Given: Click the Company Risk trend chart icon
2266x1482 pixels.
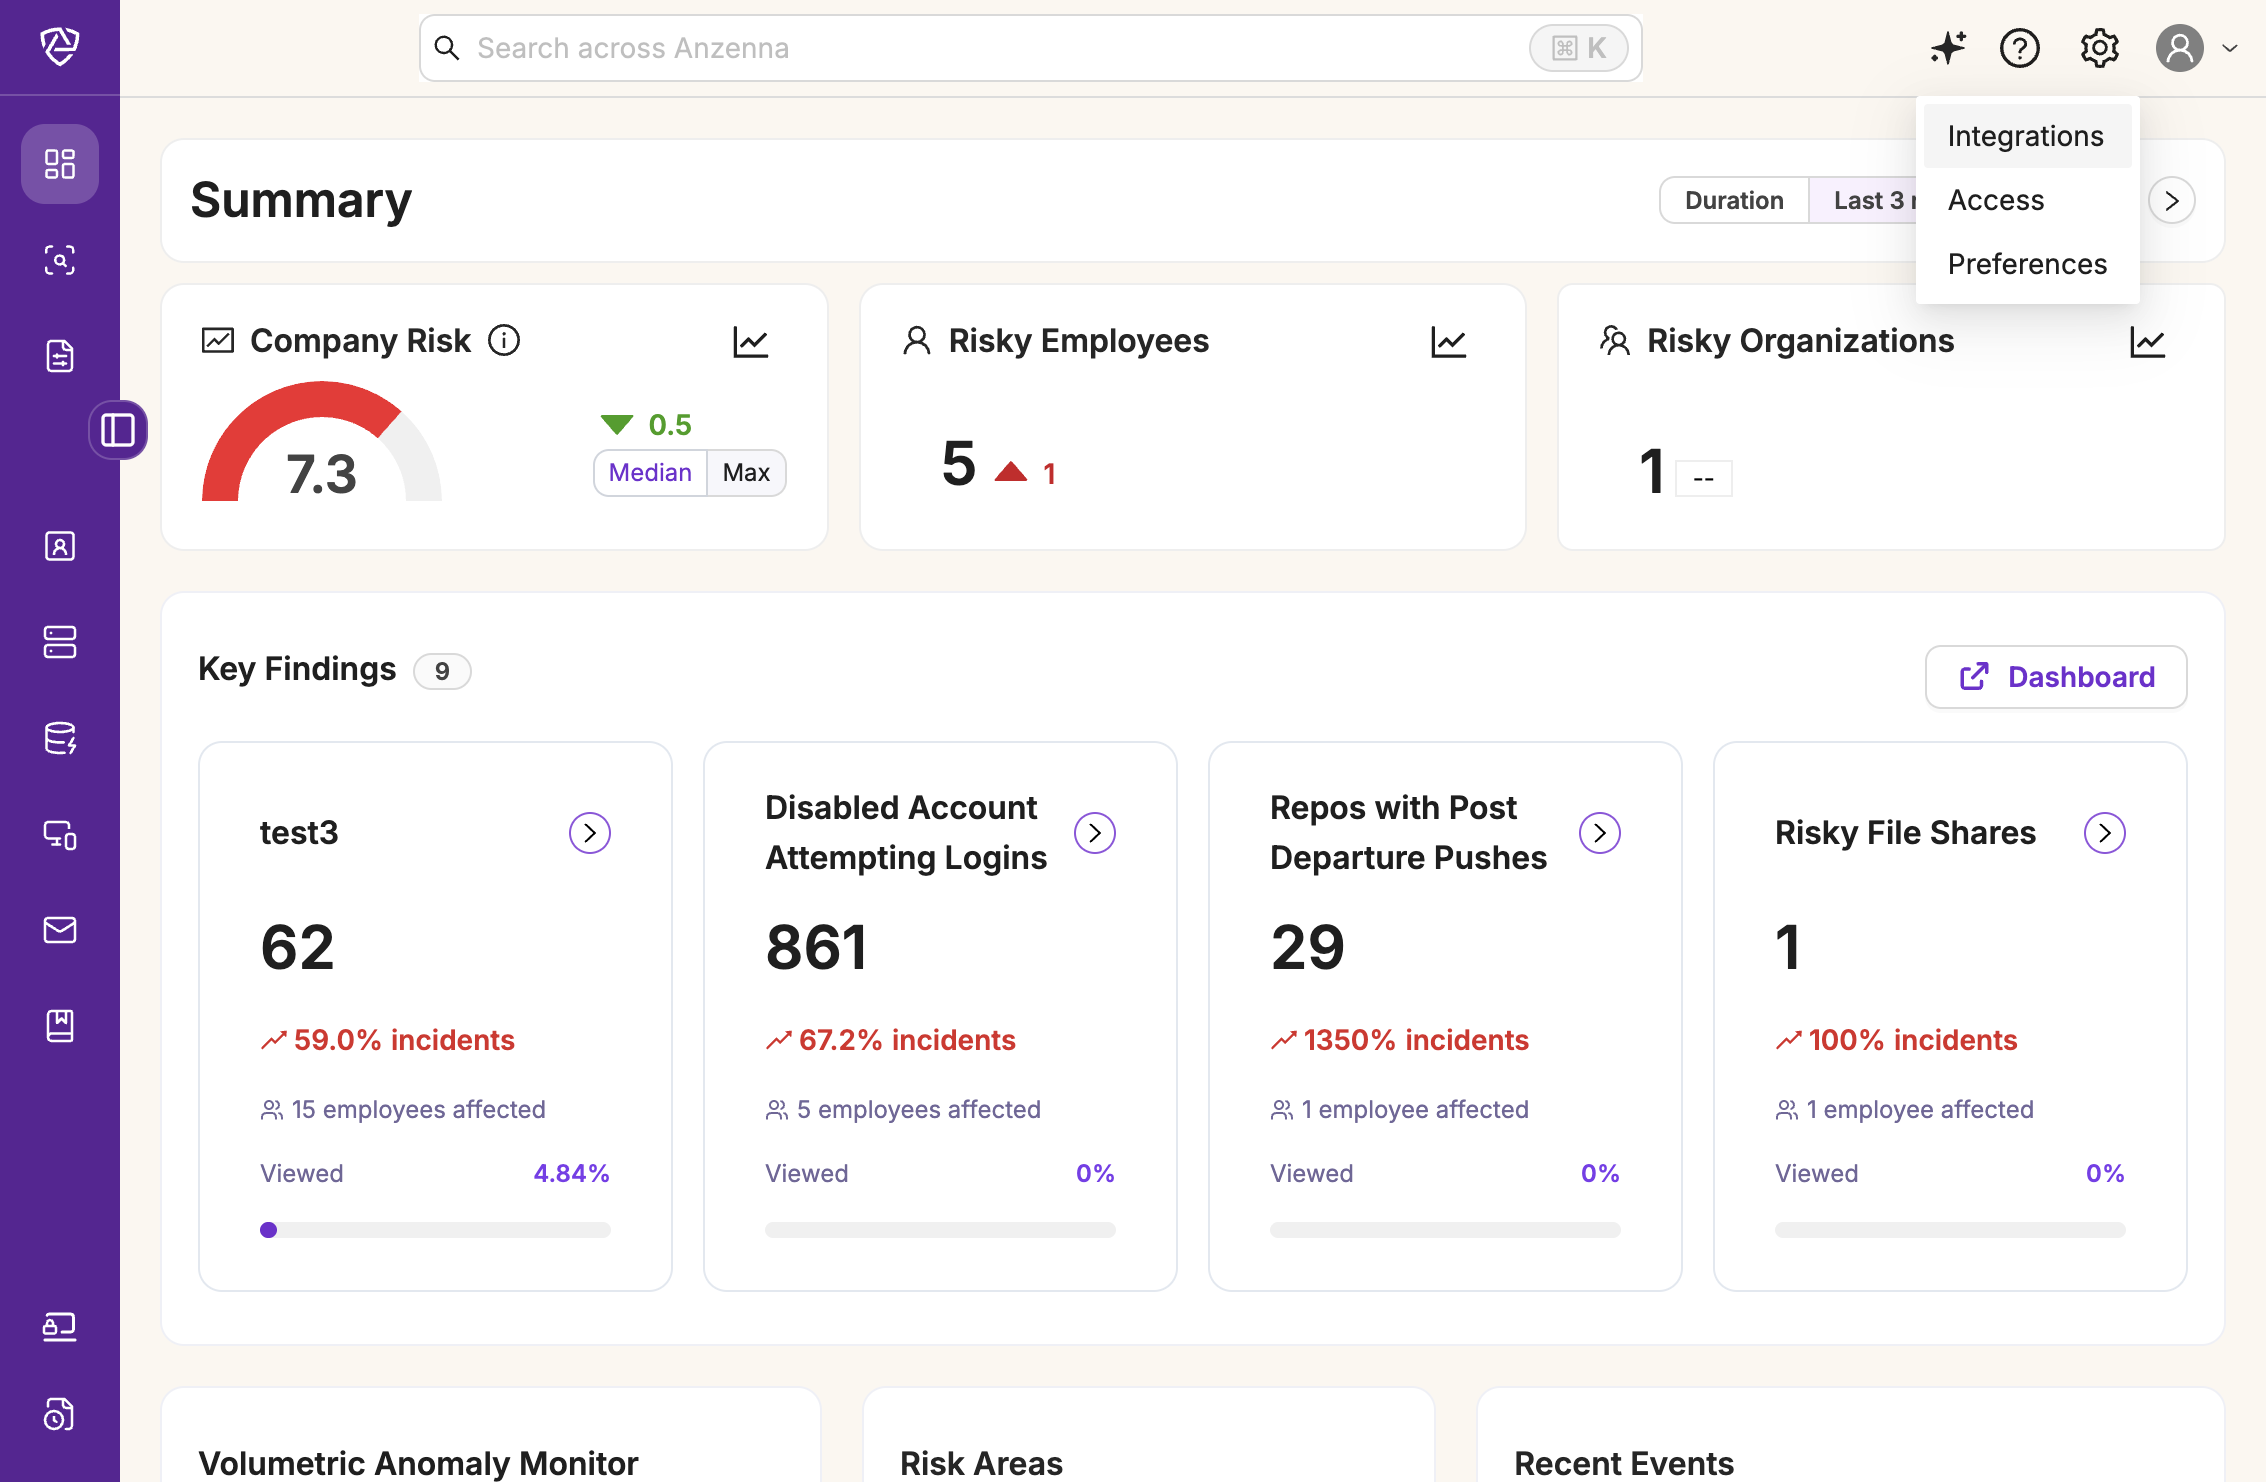Looking at the screenshot, I should pyautogui.click(x=750, y=342).
